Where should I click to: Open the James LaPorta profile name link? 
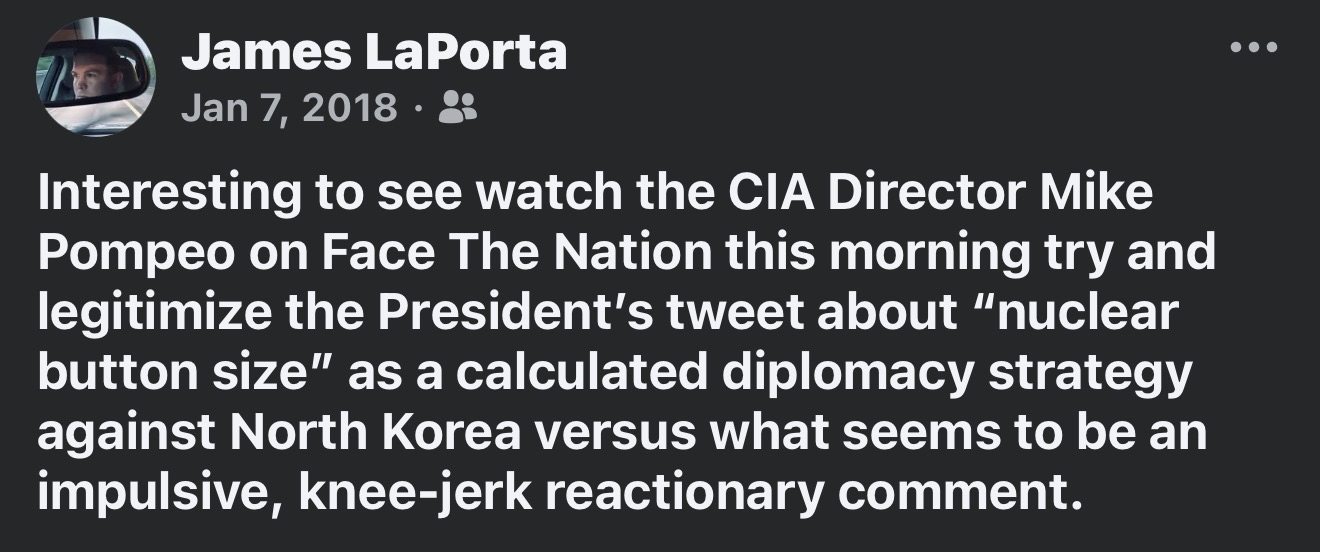tap(373, 54)
